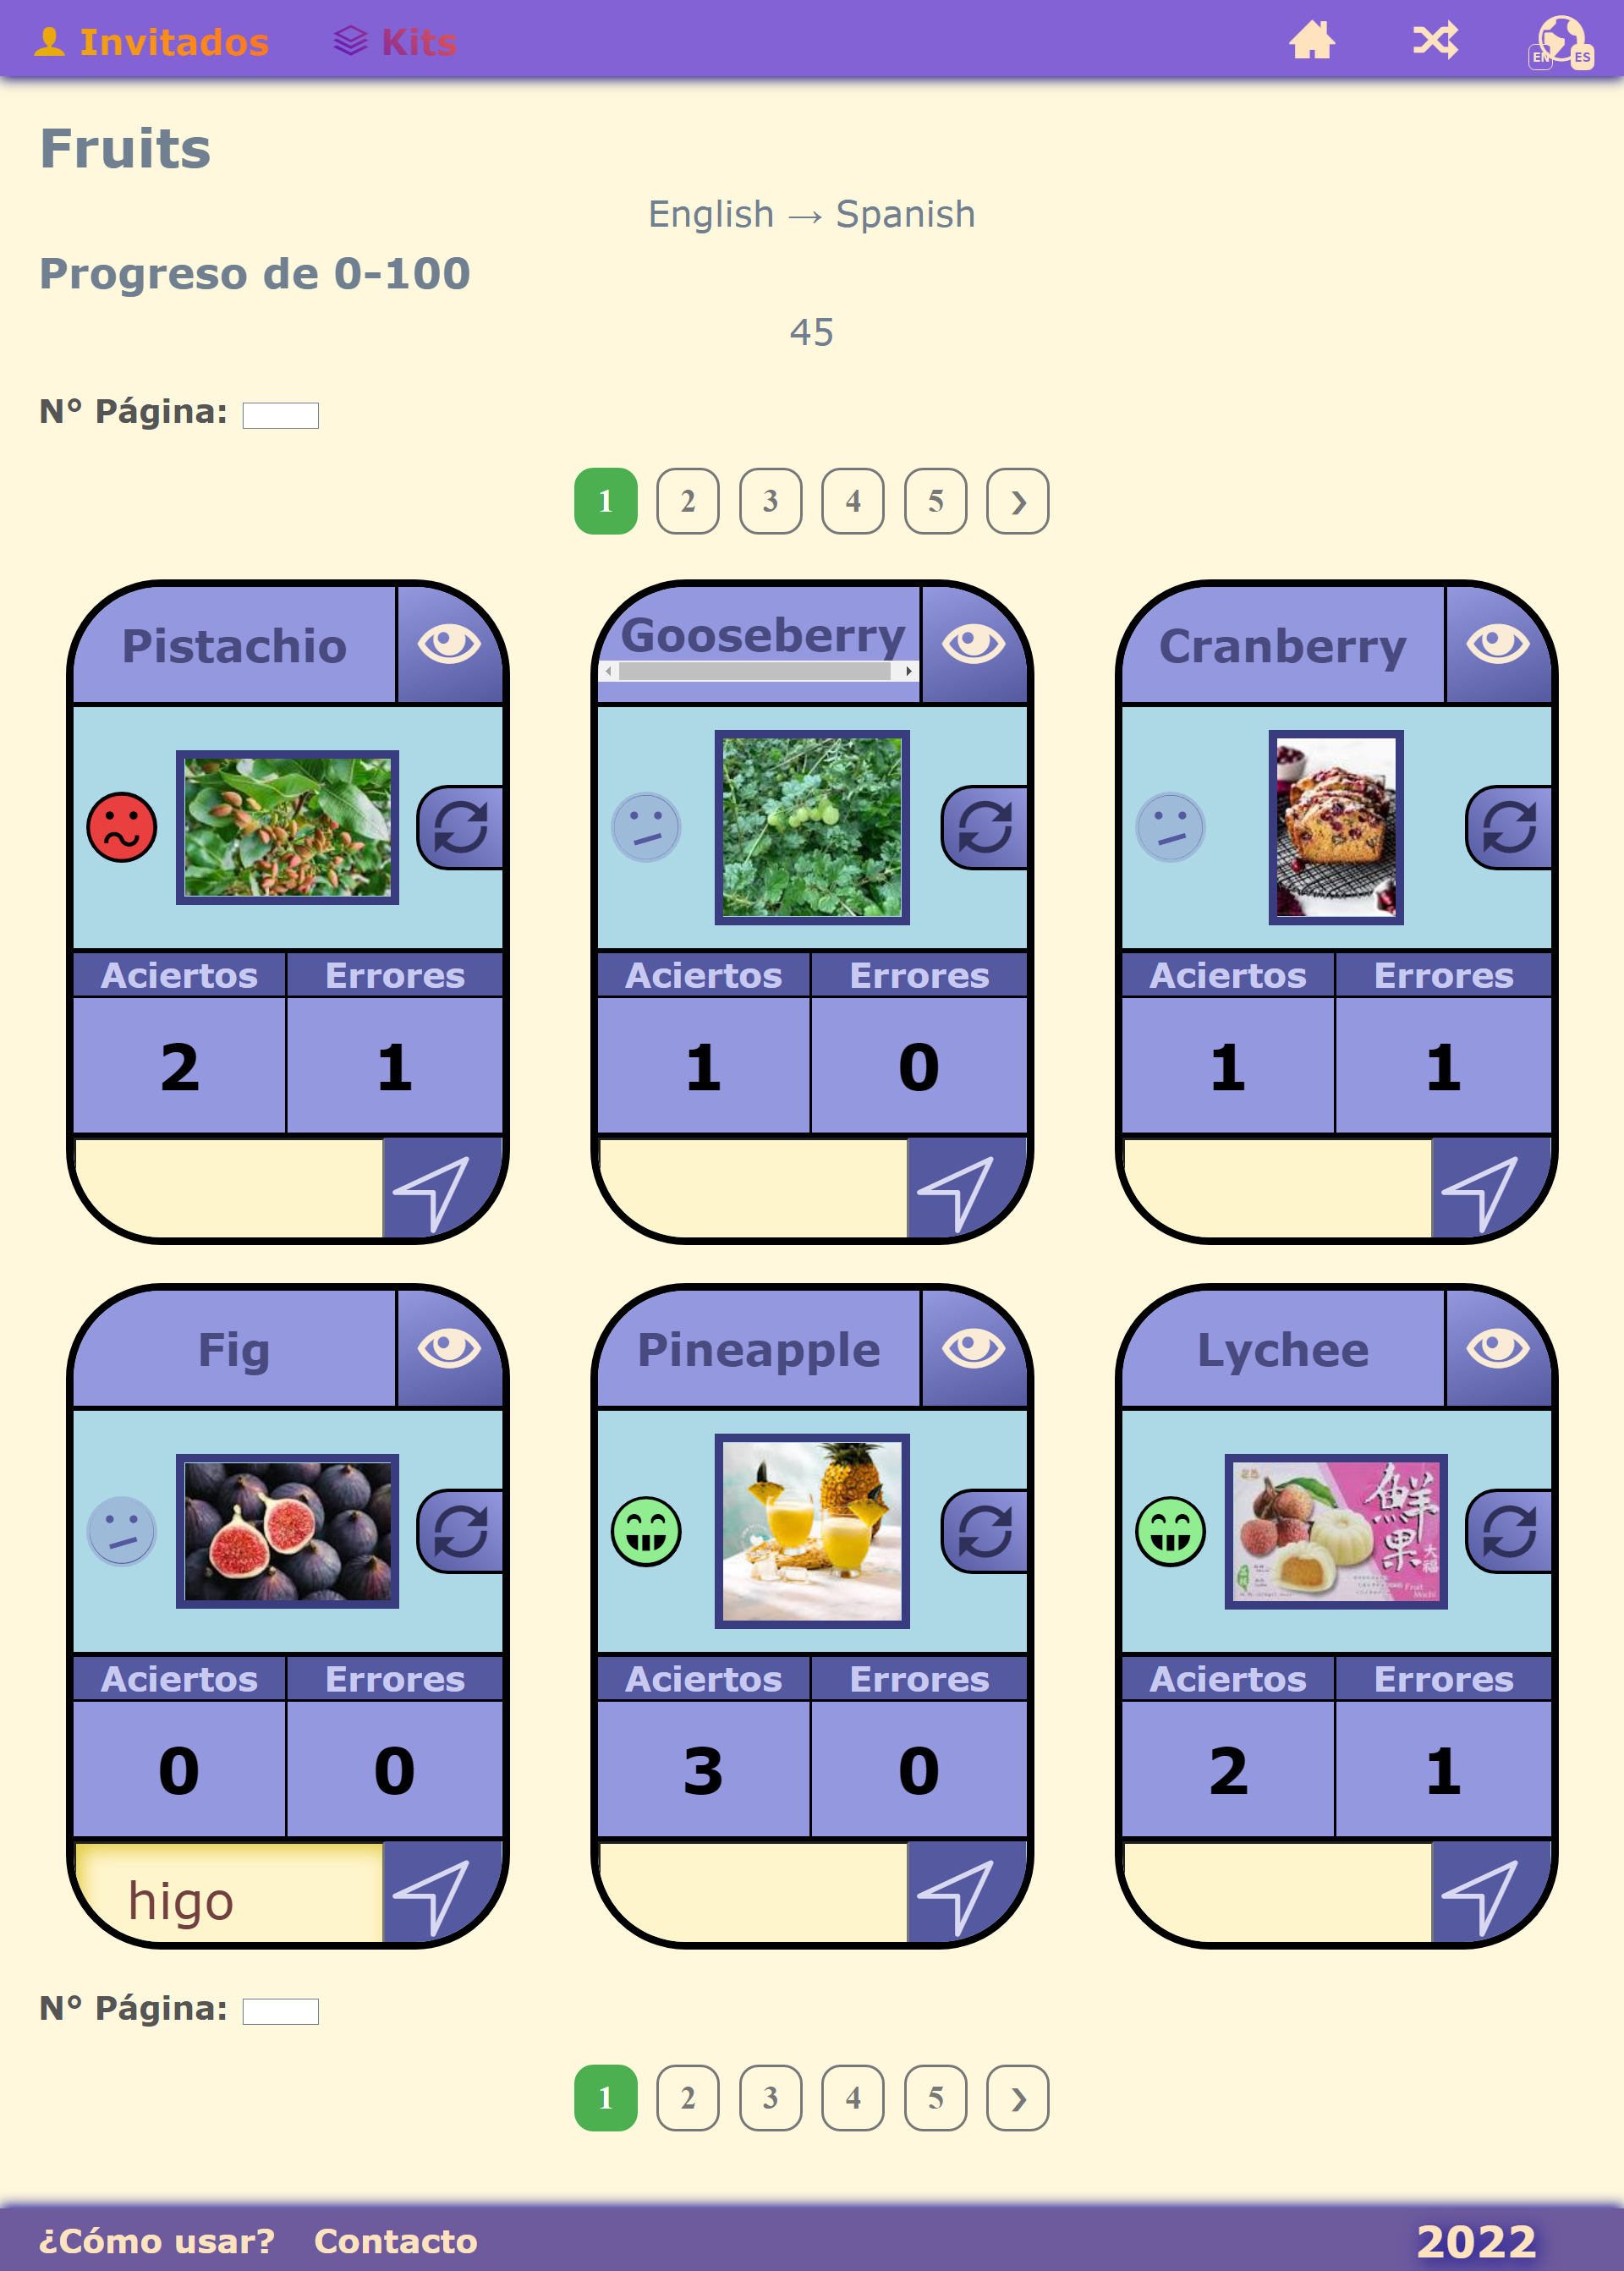Navigate to page 3 using pagination
Screen dimensions: 1624x2271
[770, 501]
